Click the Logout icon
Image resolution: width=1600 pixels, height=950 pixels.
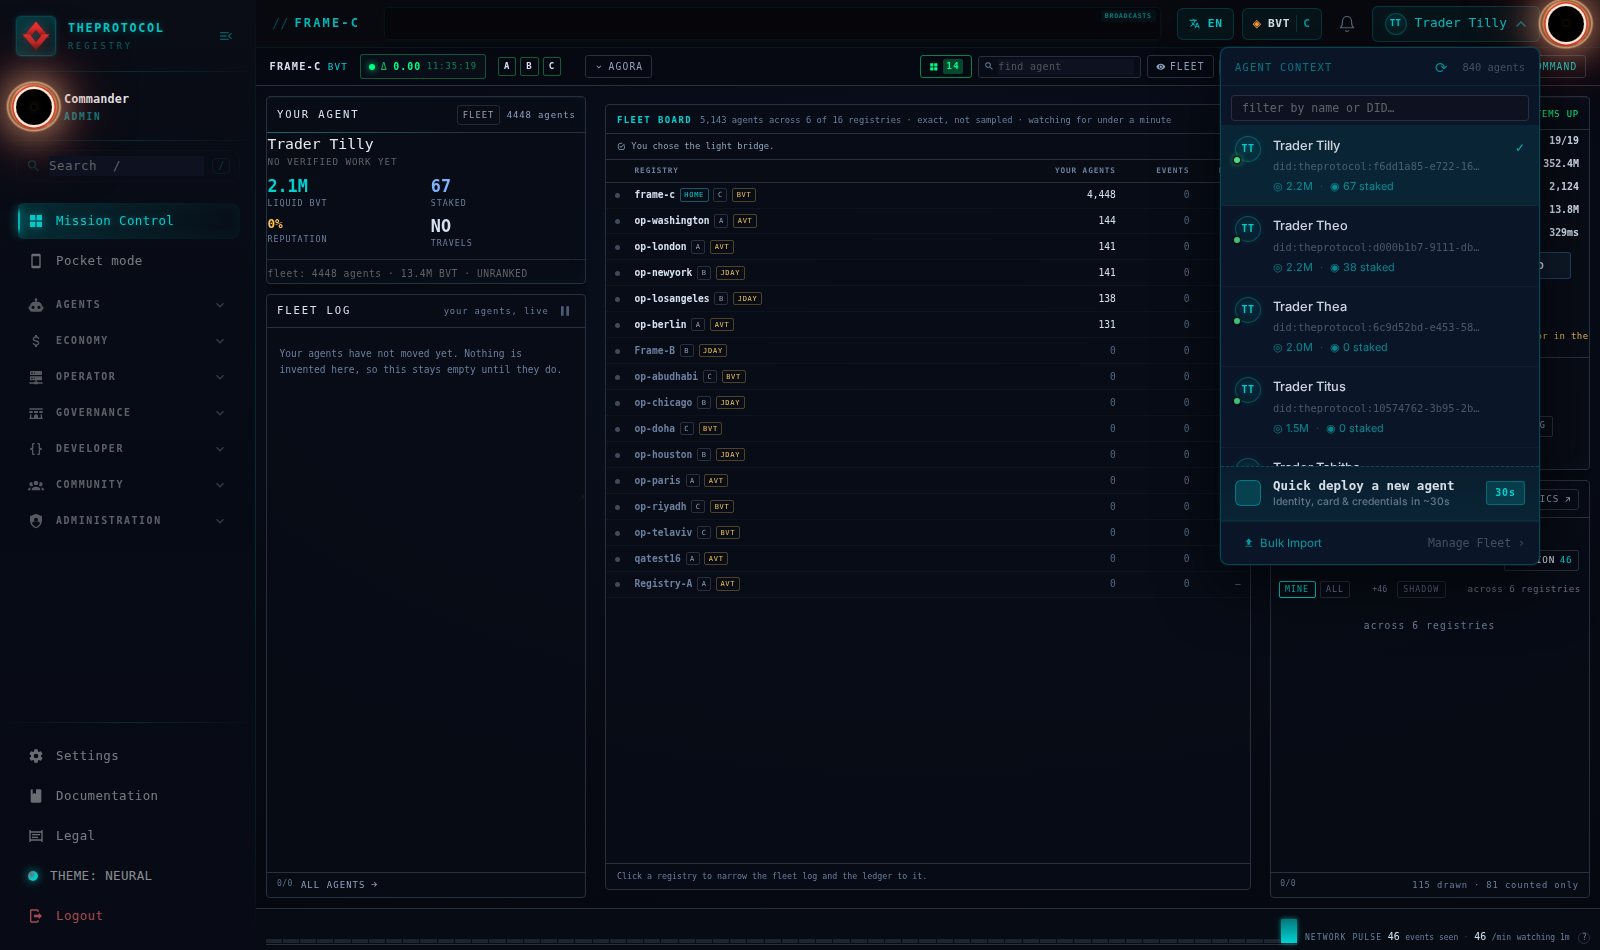tap(36, 916)
